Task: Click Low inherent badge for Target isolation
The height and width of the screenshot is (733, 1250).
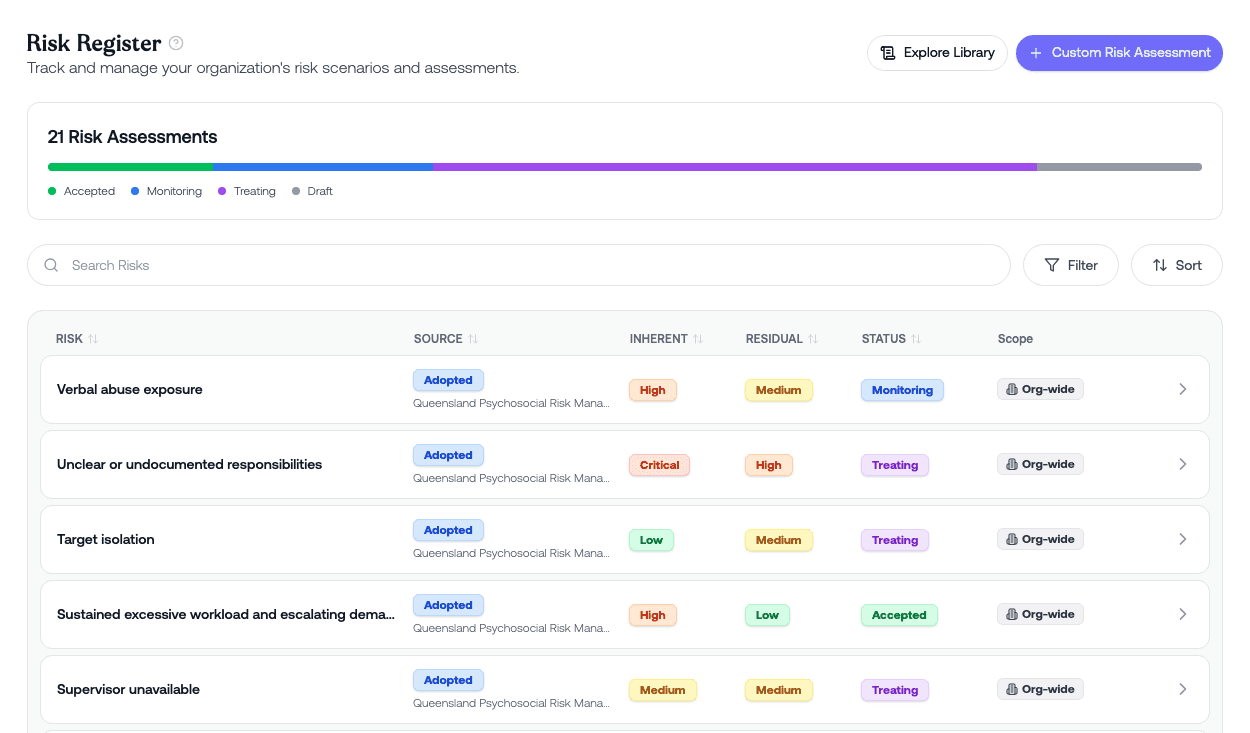Action: click(652, 540)
